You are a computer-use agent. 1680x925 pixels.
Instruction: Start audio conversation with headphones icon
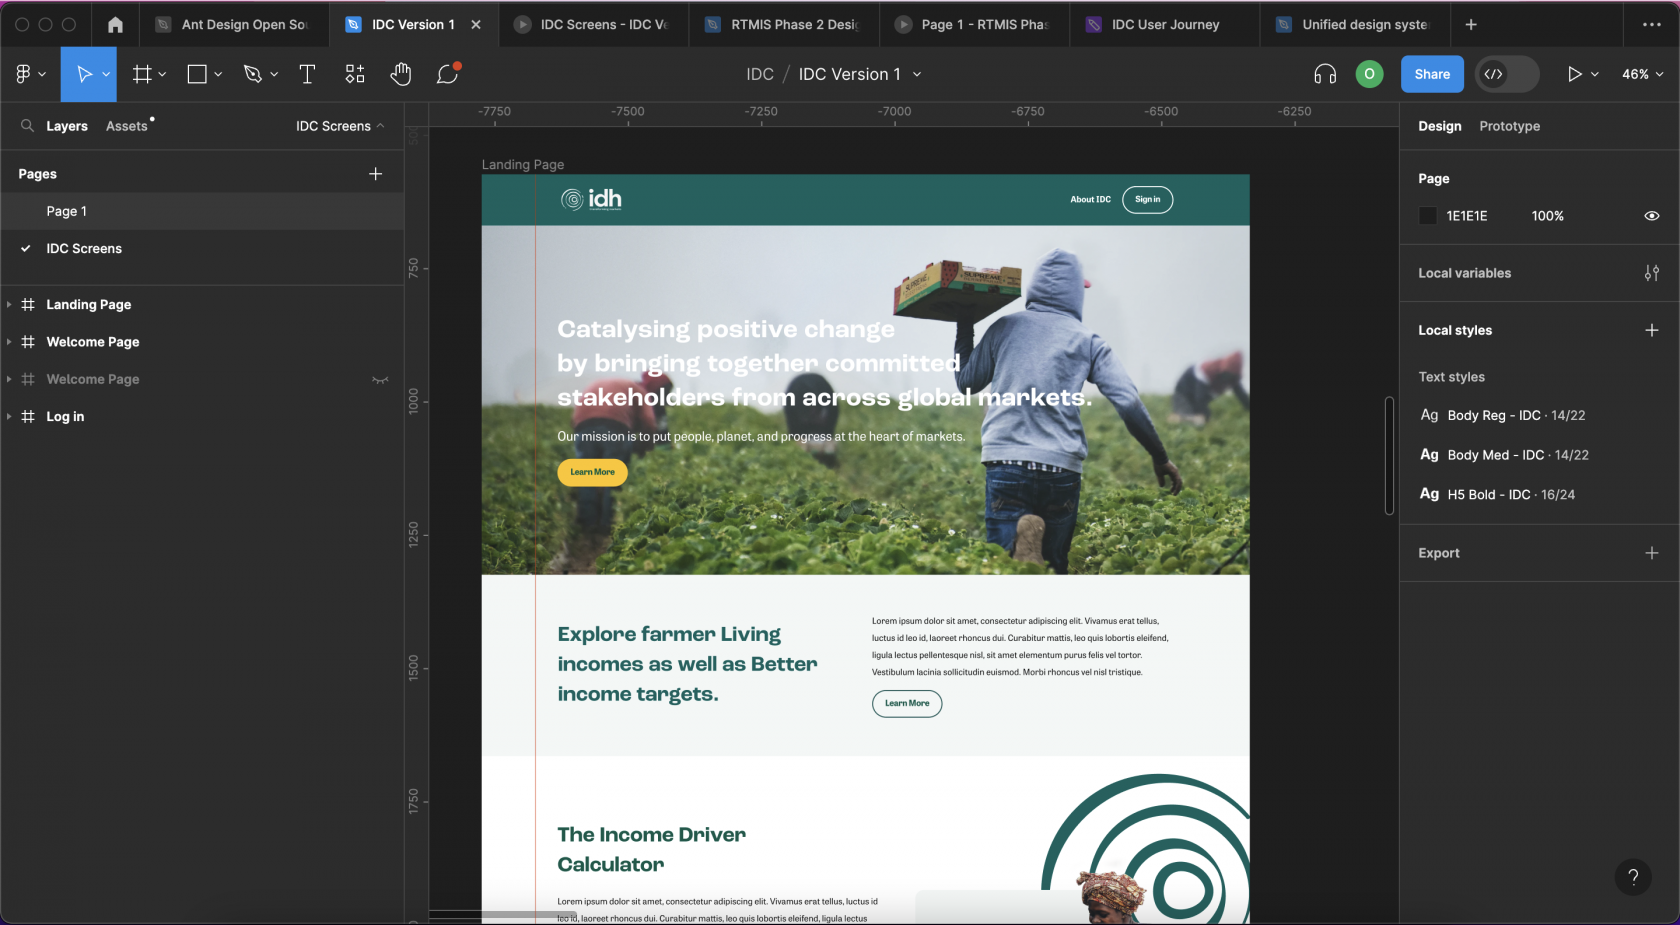point(1325,74)
